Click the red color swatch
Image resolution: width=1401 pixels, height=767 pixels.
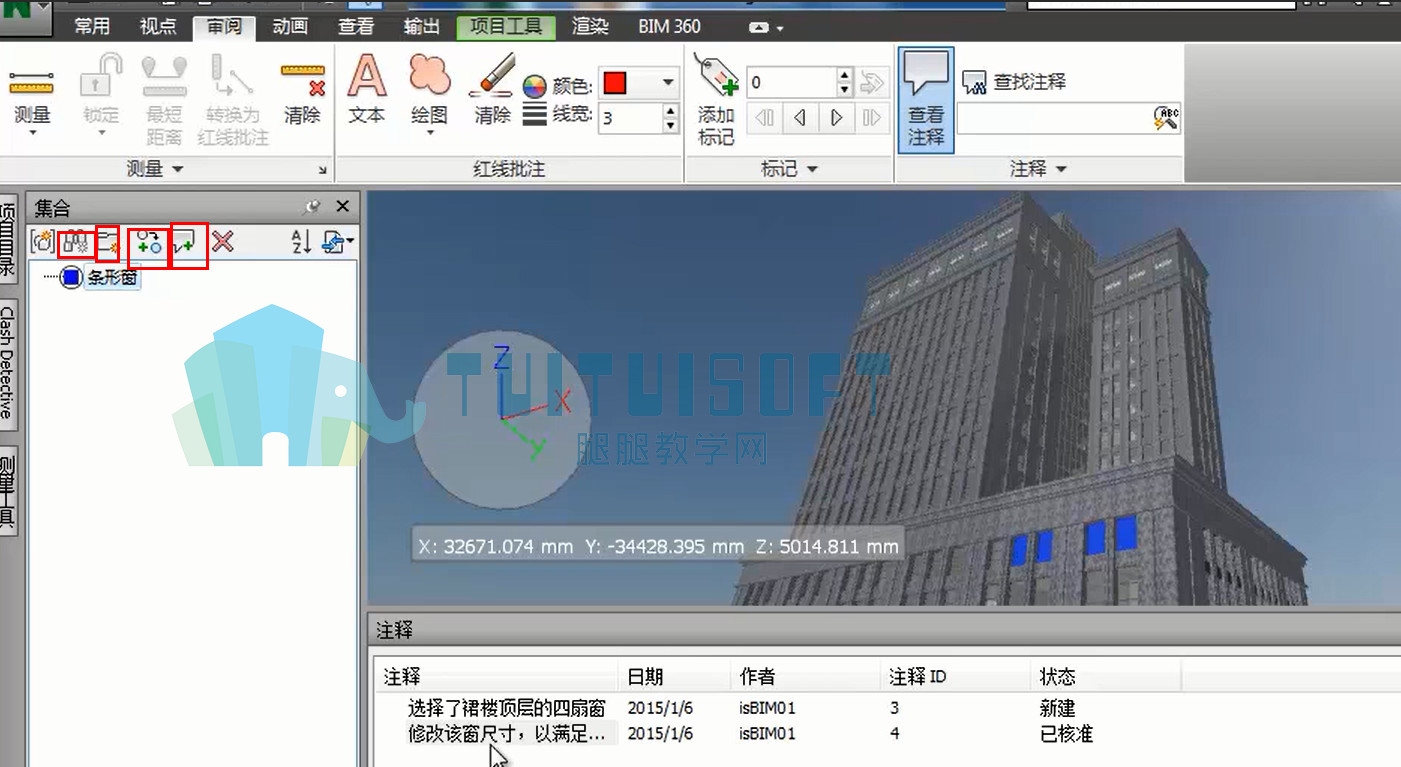[x=615, y=83]
